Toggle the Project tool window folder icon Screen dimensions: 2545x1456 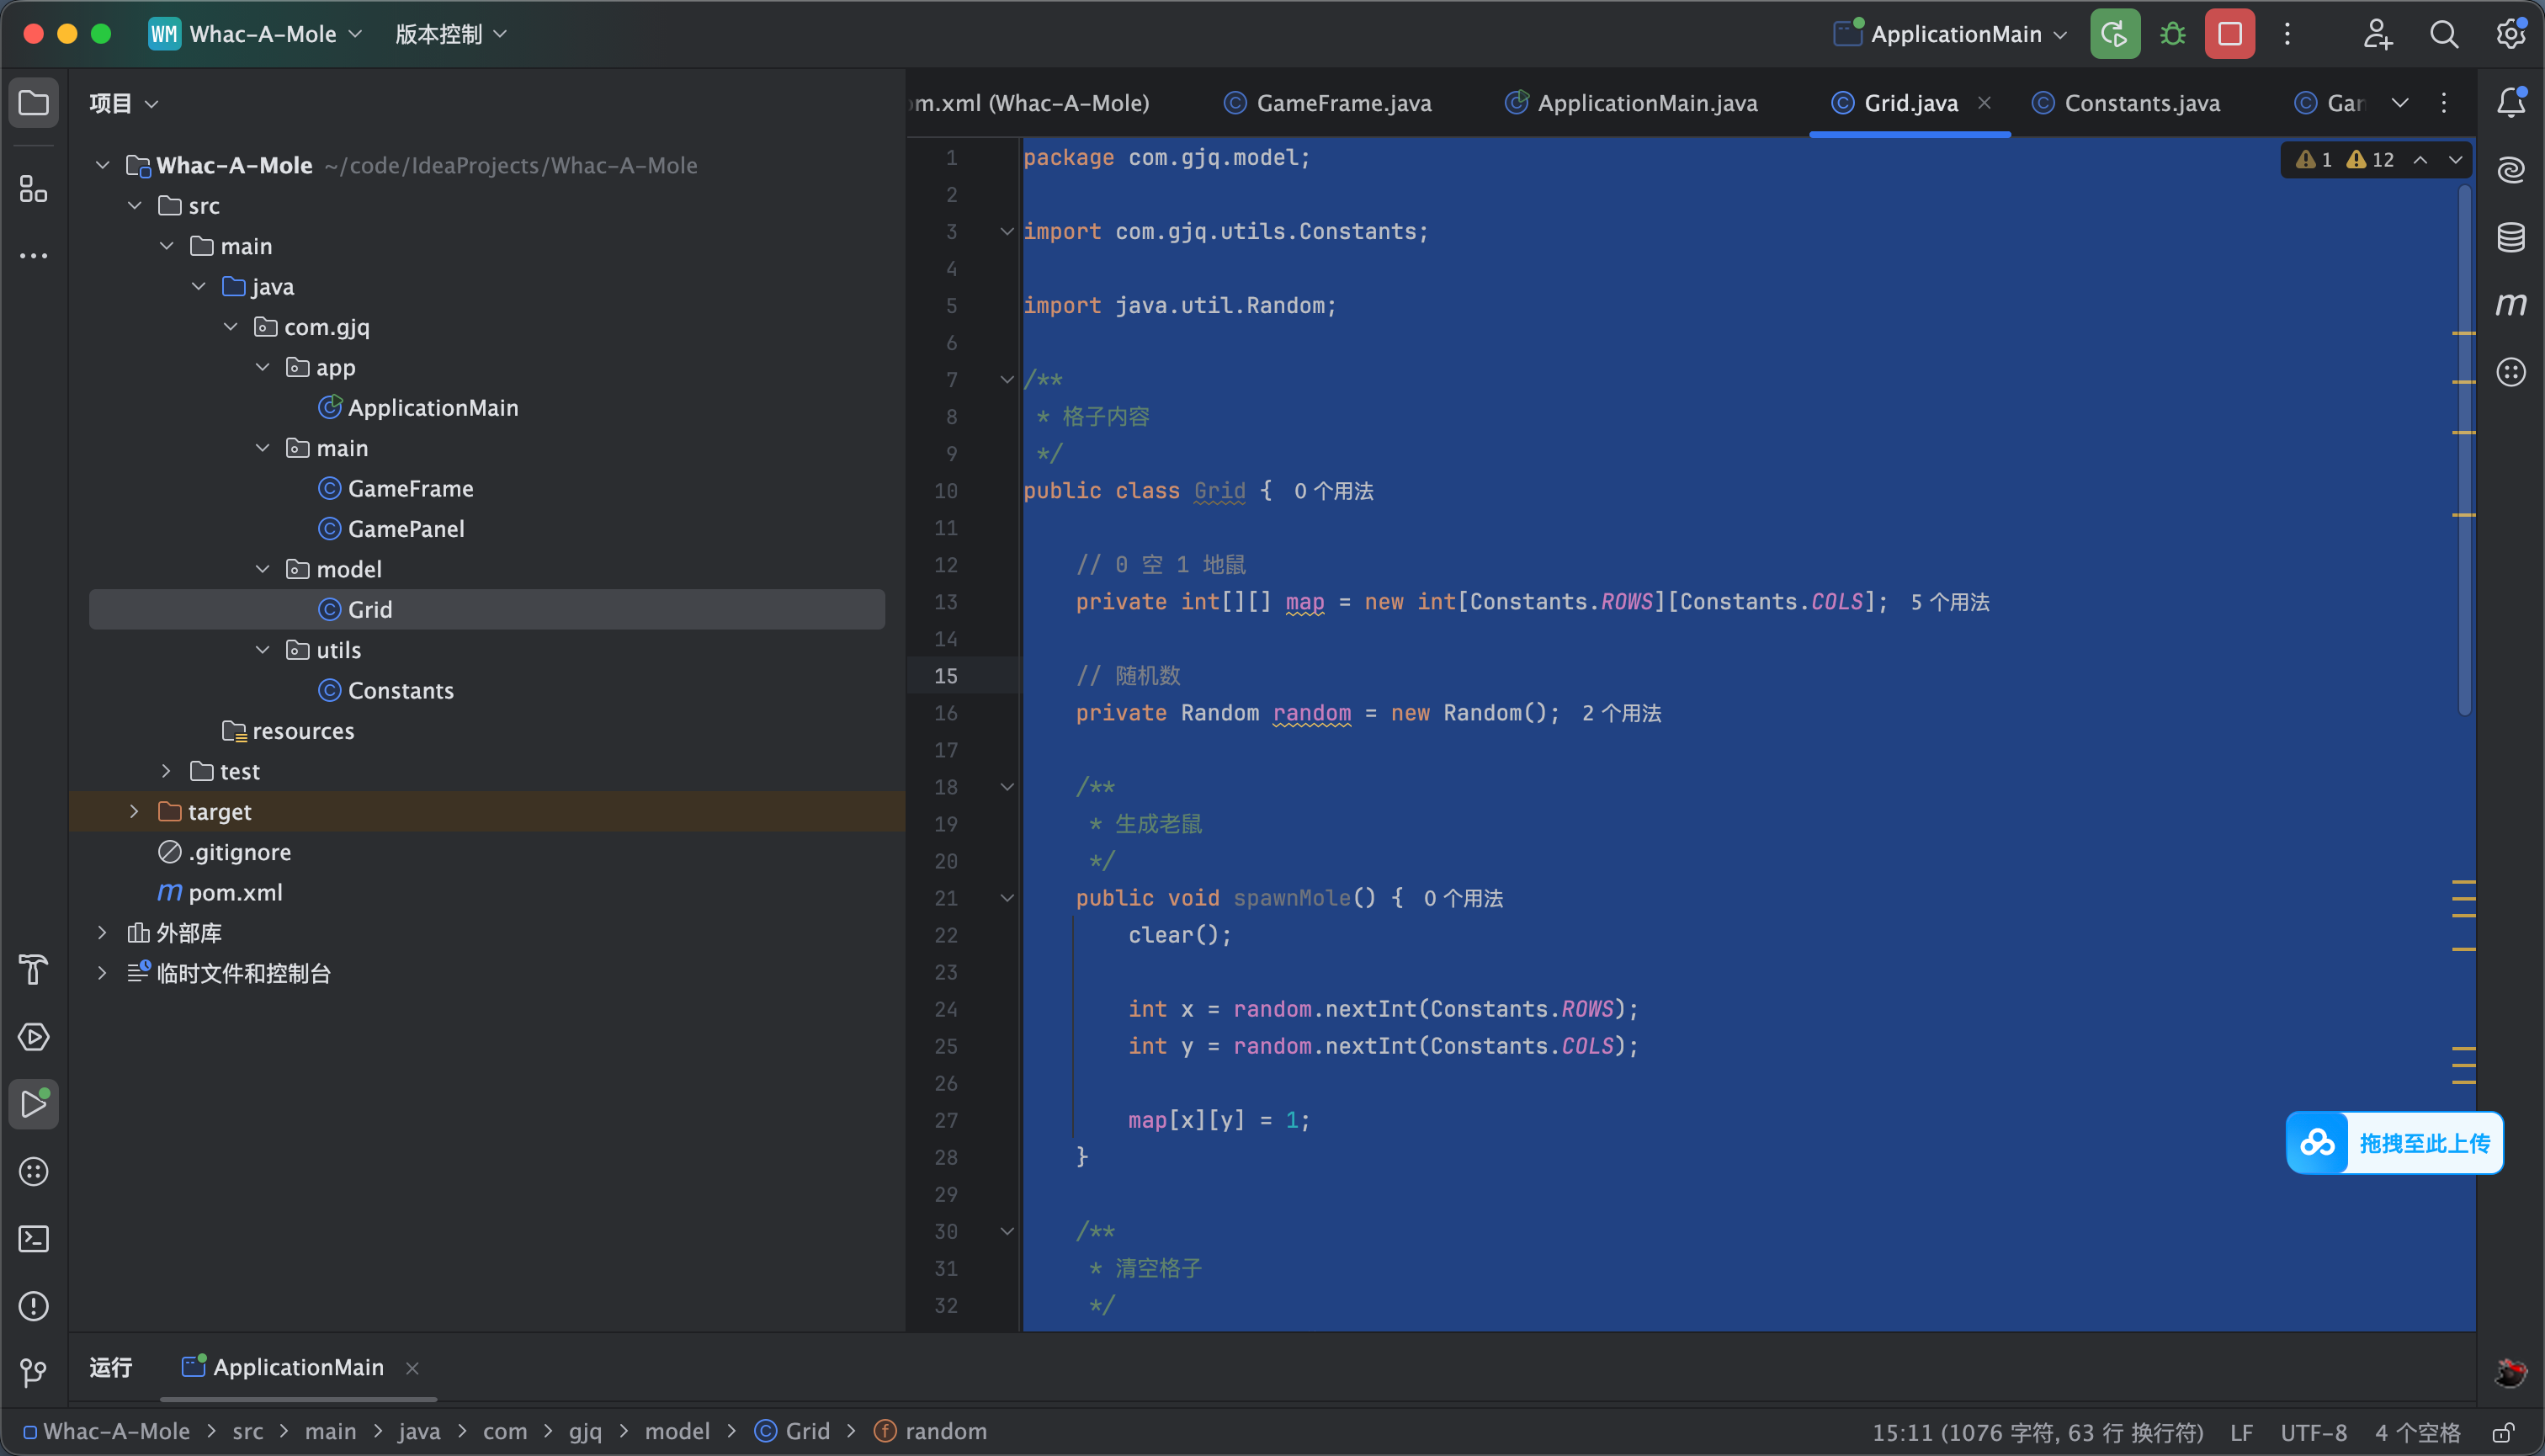point(33,102)
